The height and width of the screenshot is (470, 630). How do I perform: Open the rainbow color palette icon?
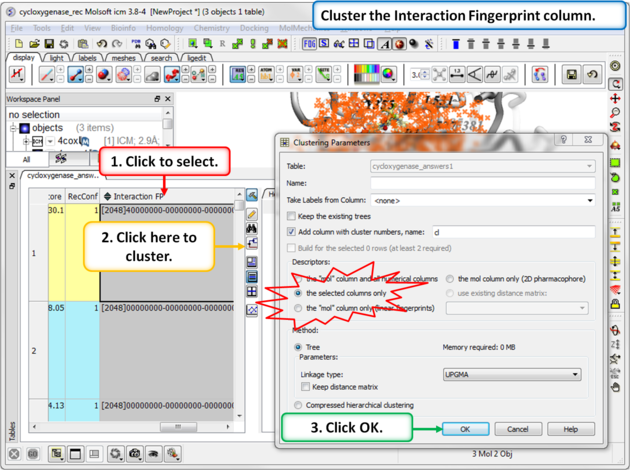367,75
